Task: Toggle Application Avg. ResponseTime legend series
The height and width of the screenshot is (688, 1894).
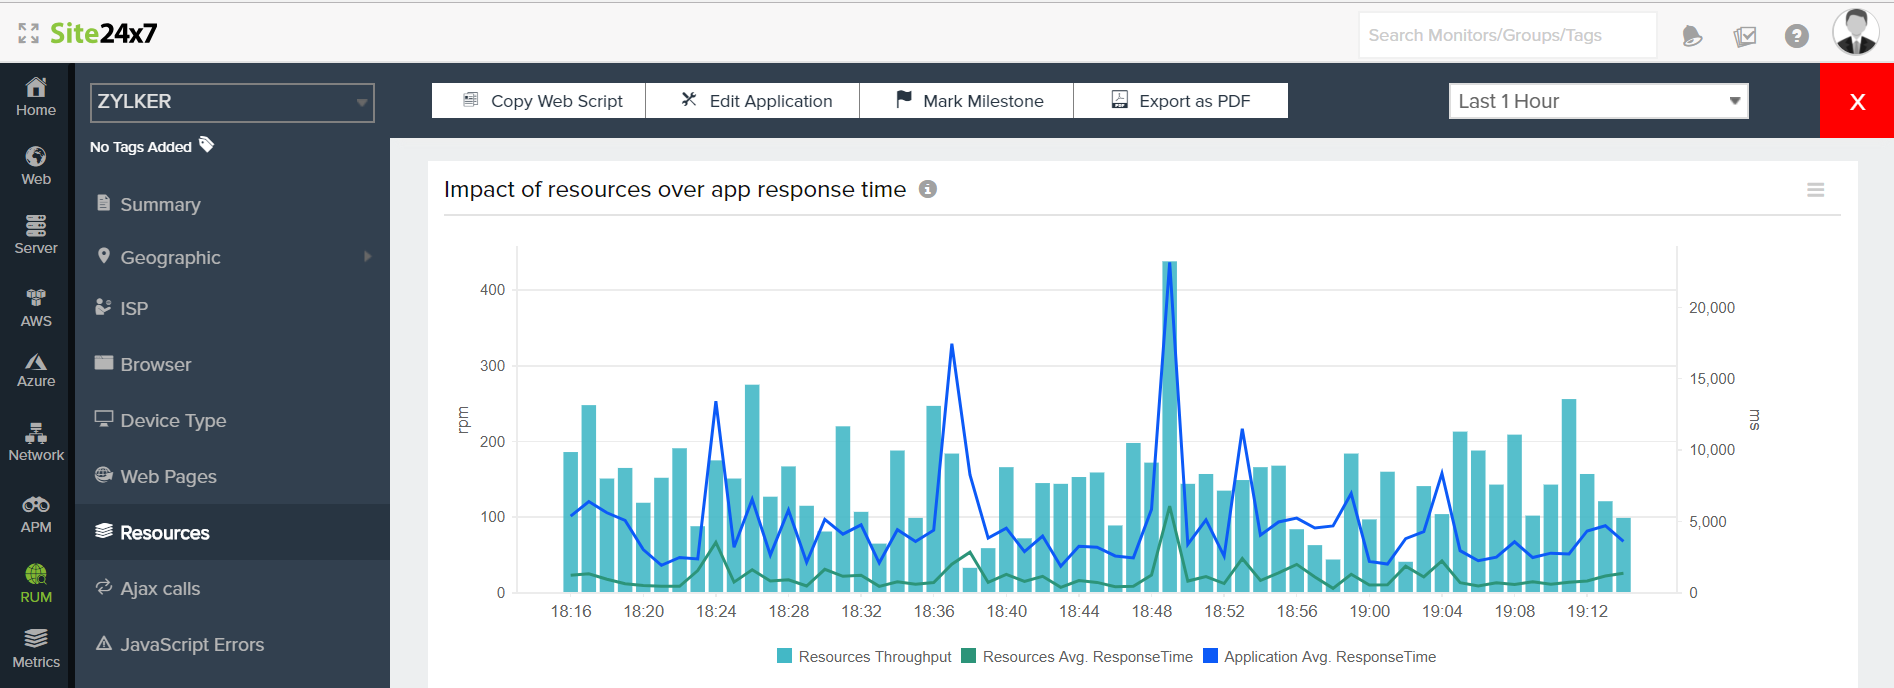Action: [x=1319, y=657]
